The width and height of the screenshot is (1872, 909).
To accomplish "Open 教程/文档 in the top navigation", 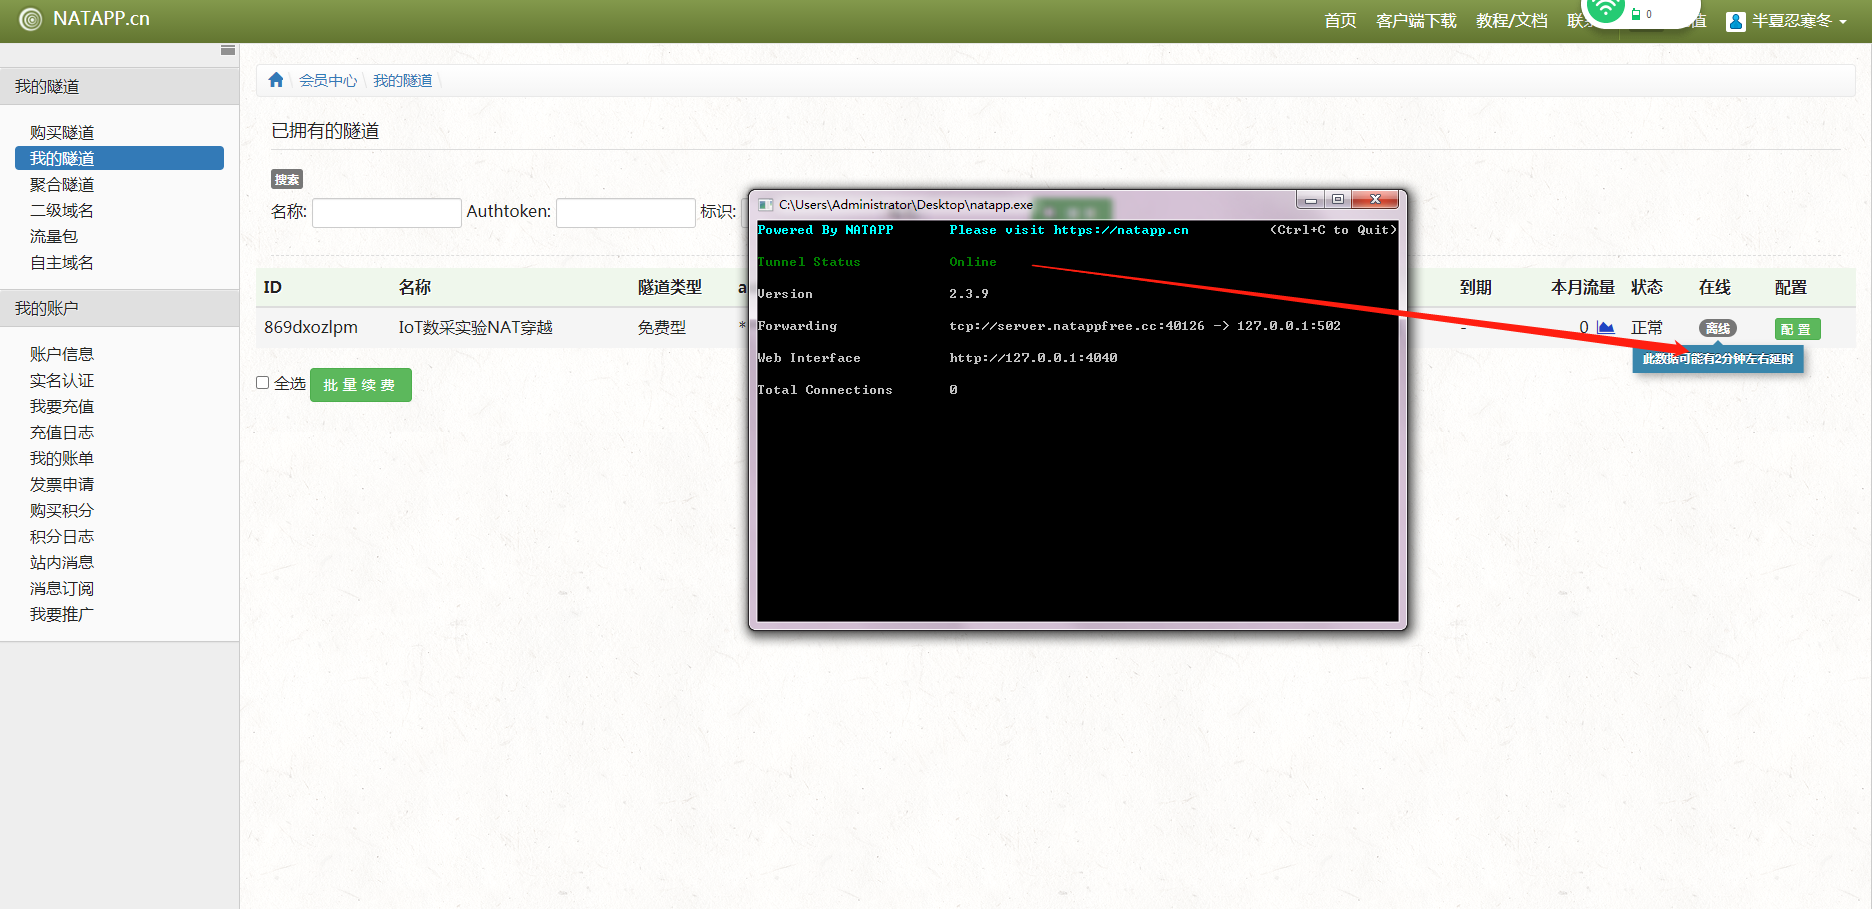I will [x=1511, y=21].
